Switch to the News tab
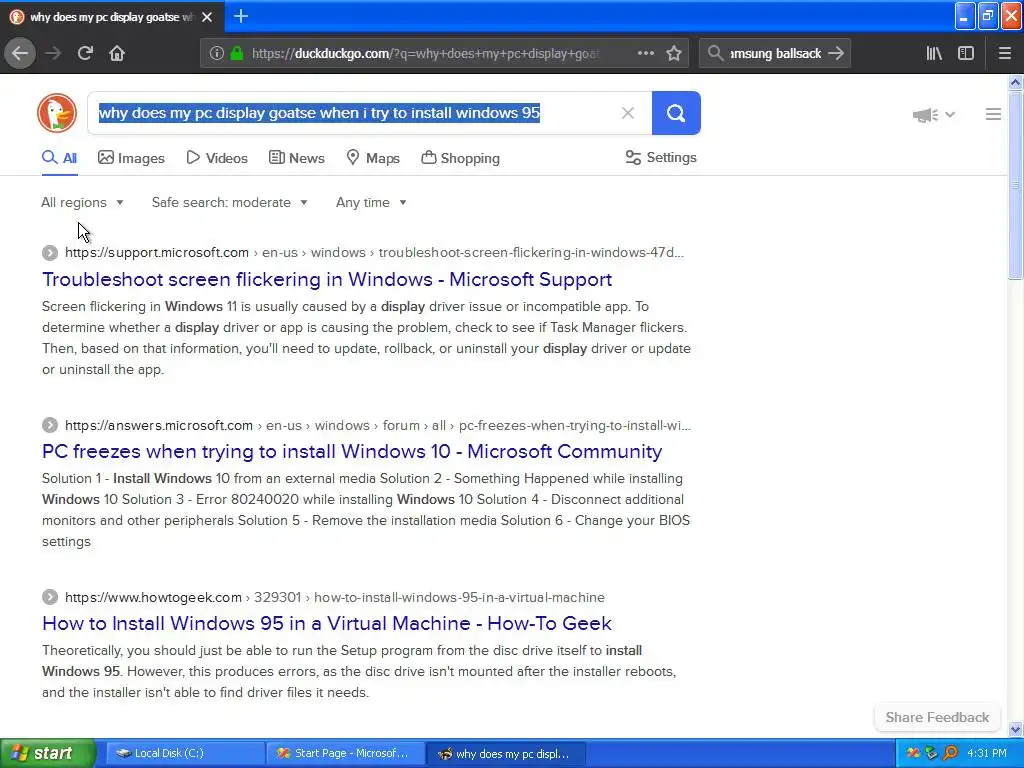This screenshot has height=768, width=1024. point(296,158)
